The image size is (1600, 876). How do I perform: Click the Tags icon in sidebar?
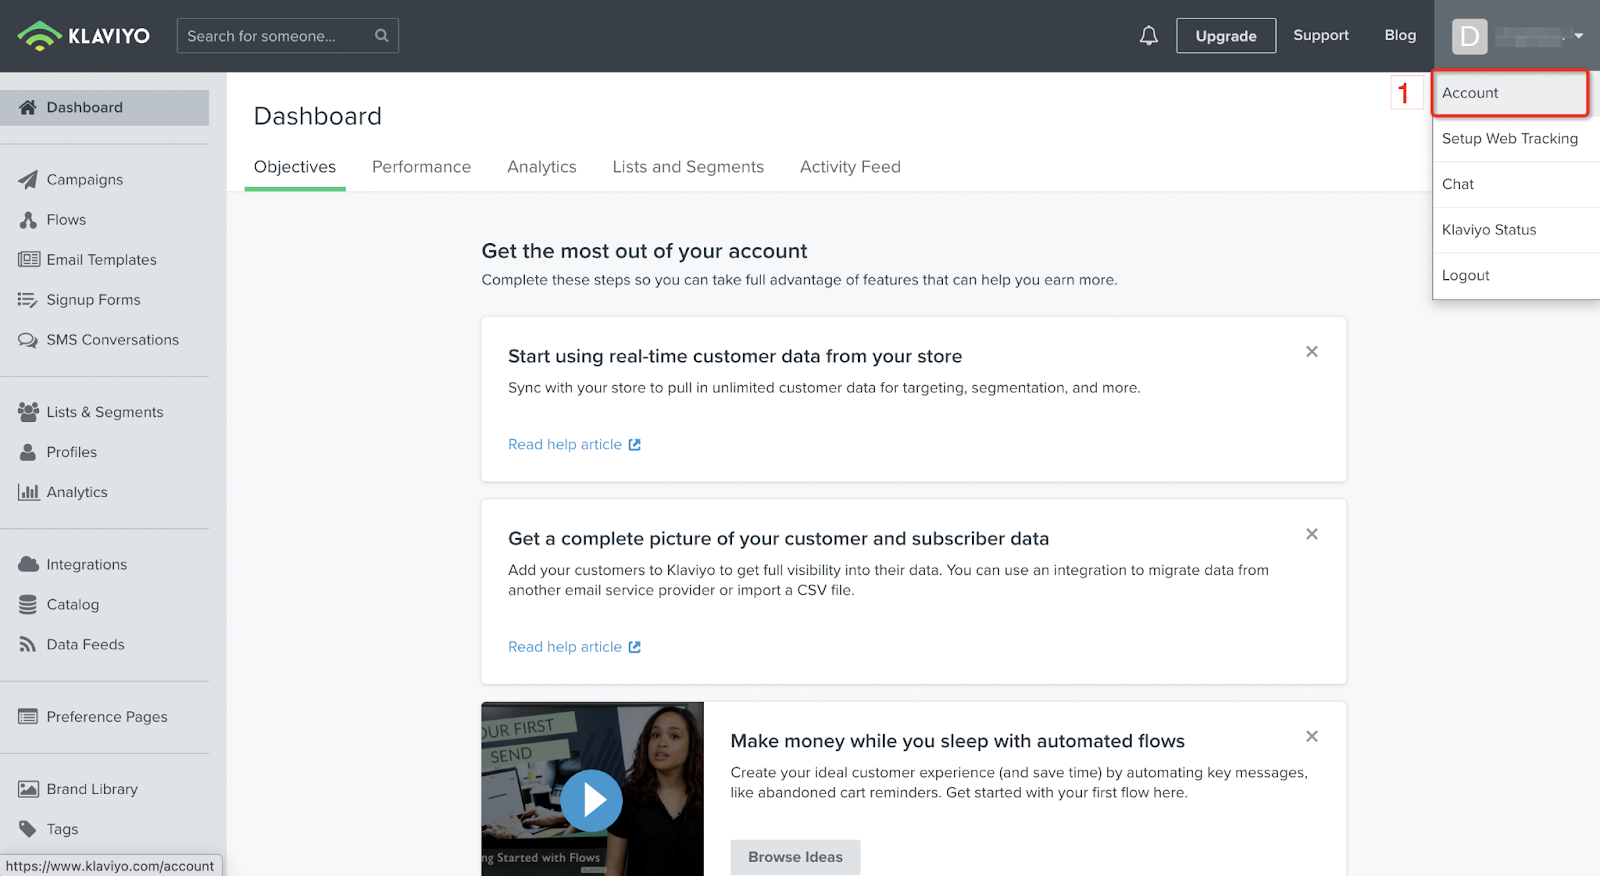click(28, 829)
